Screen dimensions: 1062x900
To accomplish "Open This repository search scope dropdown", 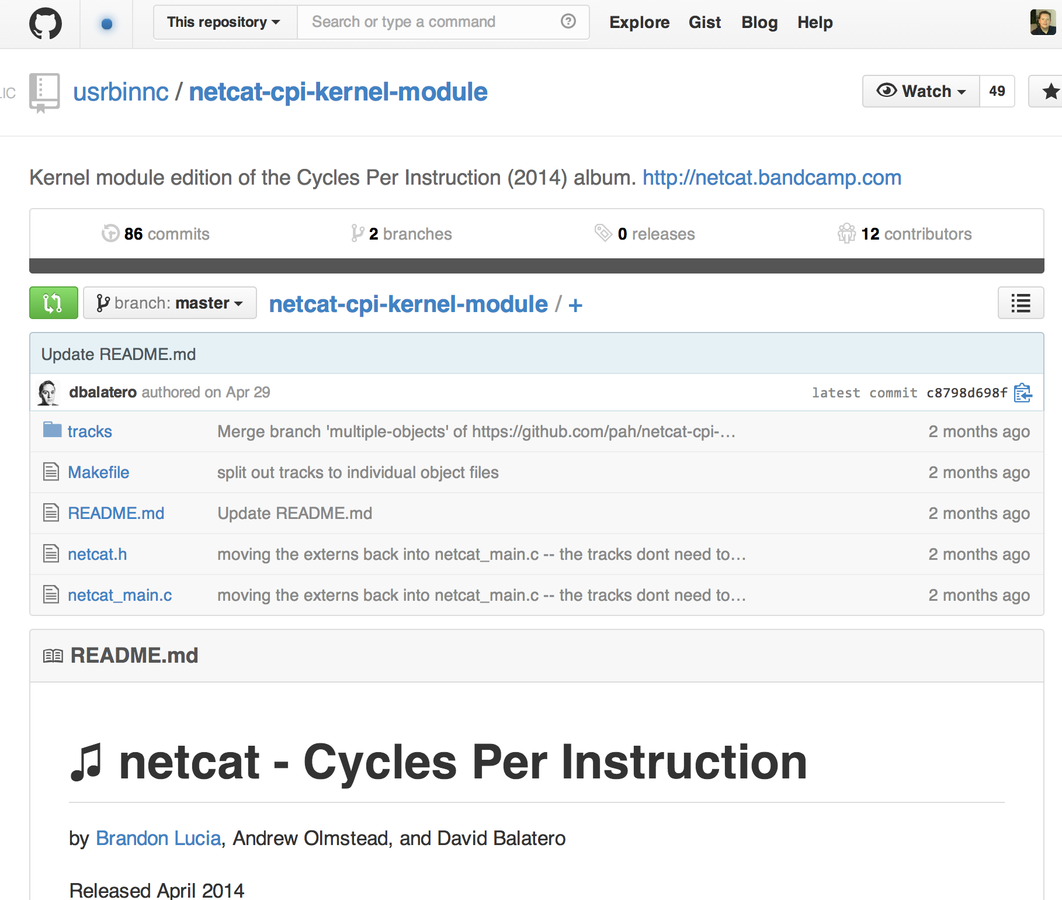I will (x=225, y=22).
